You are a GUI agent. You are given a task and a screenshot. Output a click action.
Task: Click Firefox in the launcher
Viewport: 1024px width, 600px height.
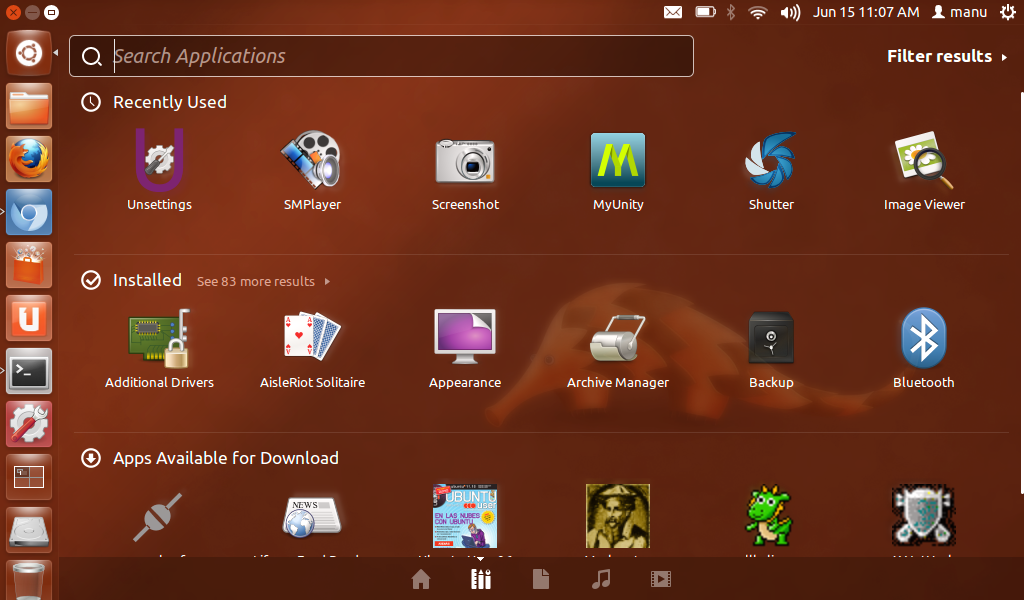(29, 159)
